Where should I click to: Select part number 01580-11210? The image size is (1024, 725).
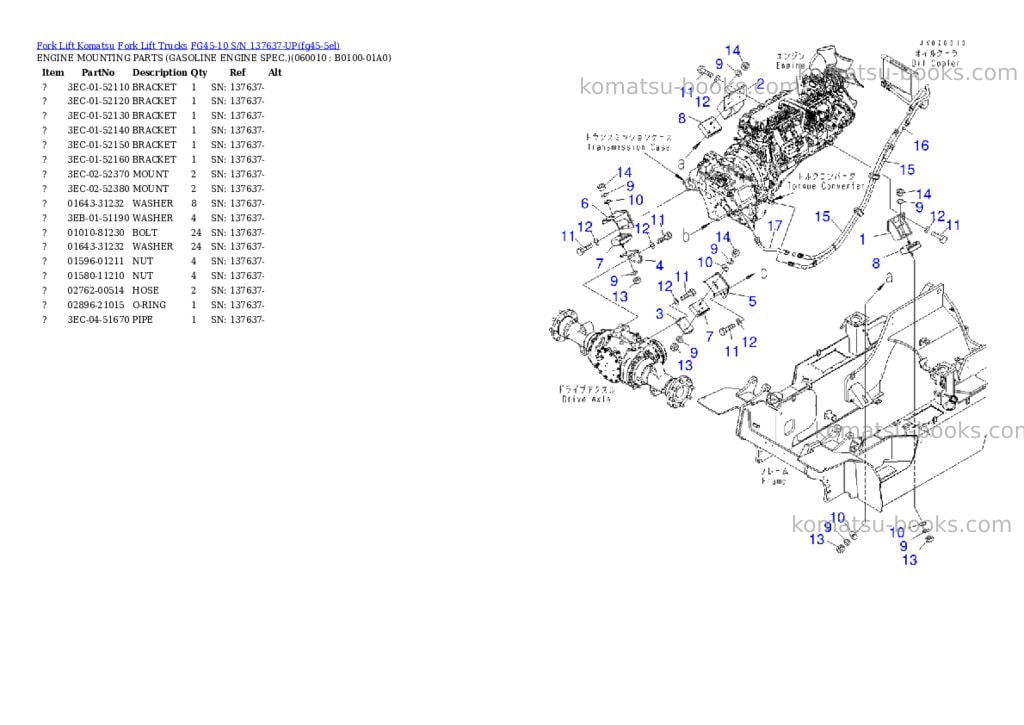click(95, 276)
